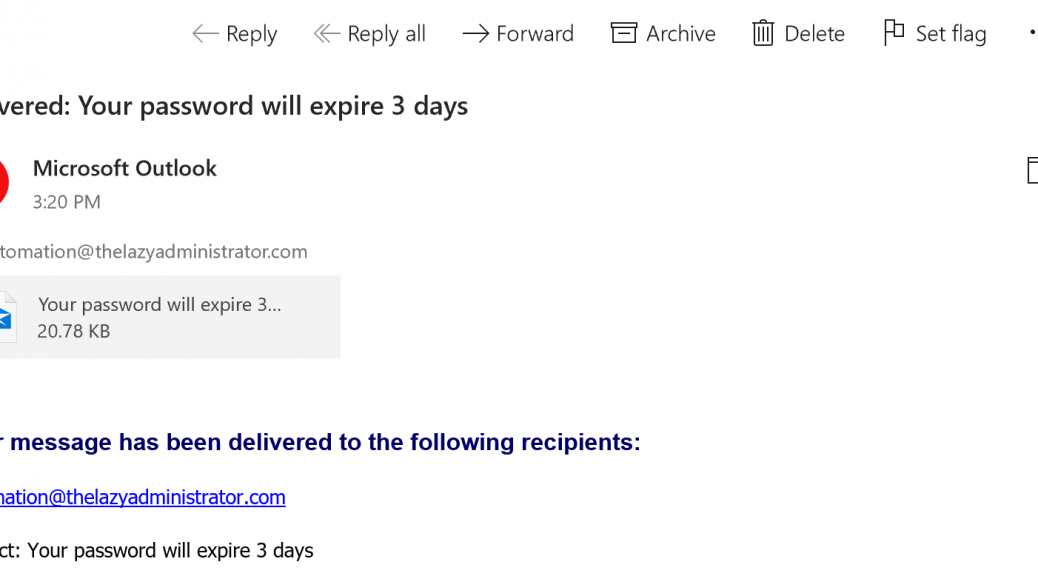1038x576 pixels.
Task: Choose the Reply all text label
Action: pos(387,34)
